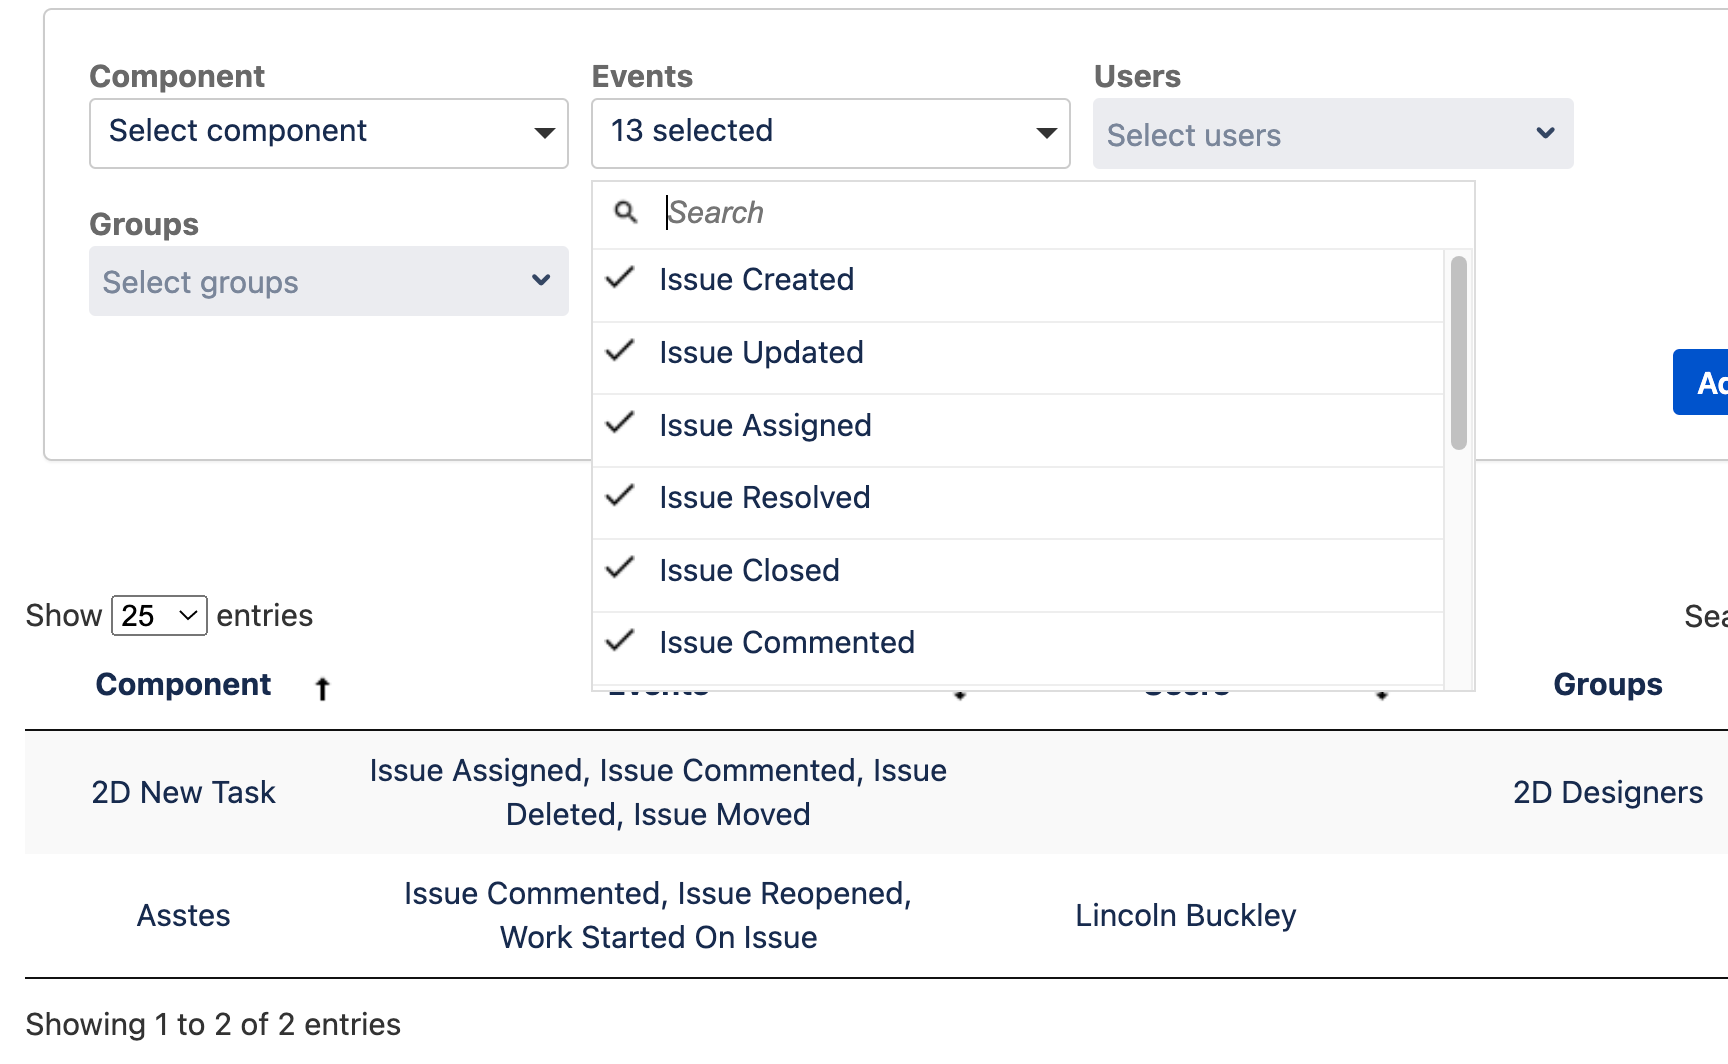The width and height of the screenshot is (1728, 1064).
Task: Select the 2D New Task row
Action: [184, 793]
